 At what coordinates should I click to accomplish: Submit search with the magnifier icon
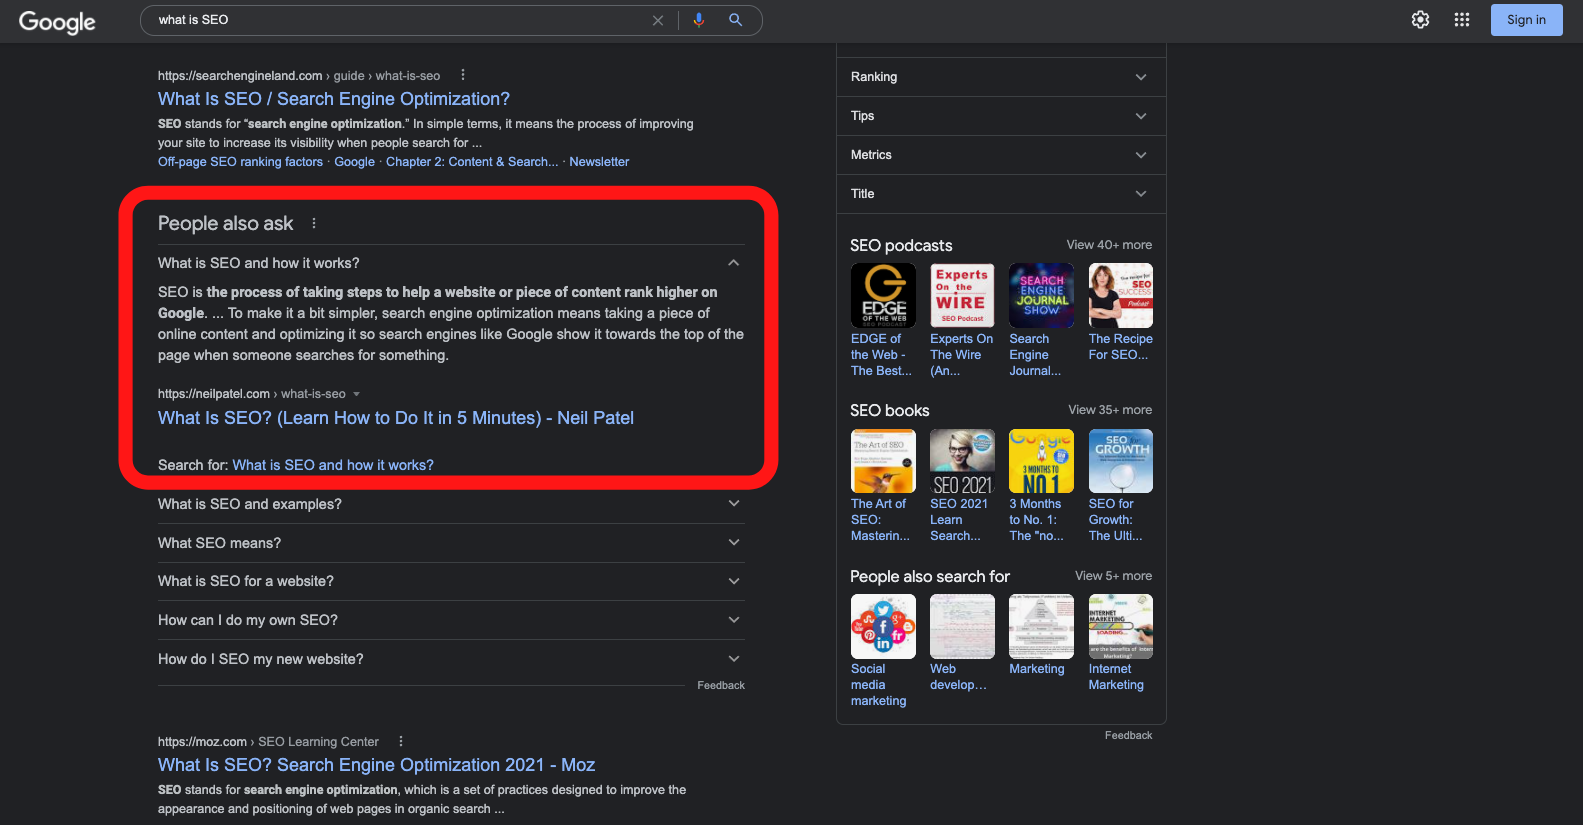pos(736,20)
